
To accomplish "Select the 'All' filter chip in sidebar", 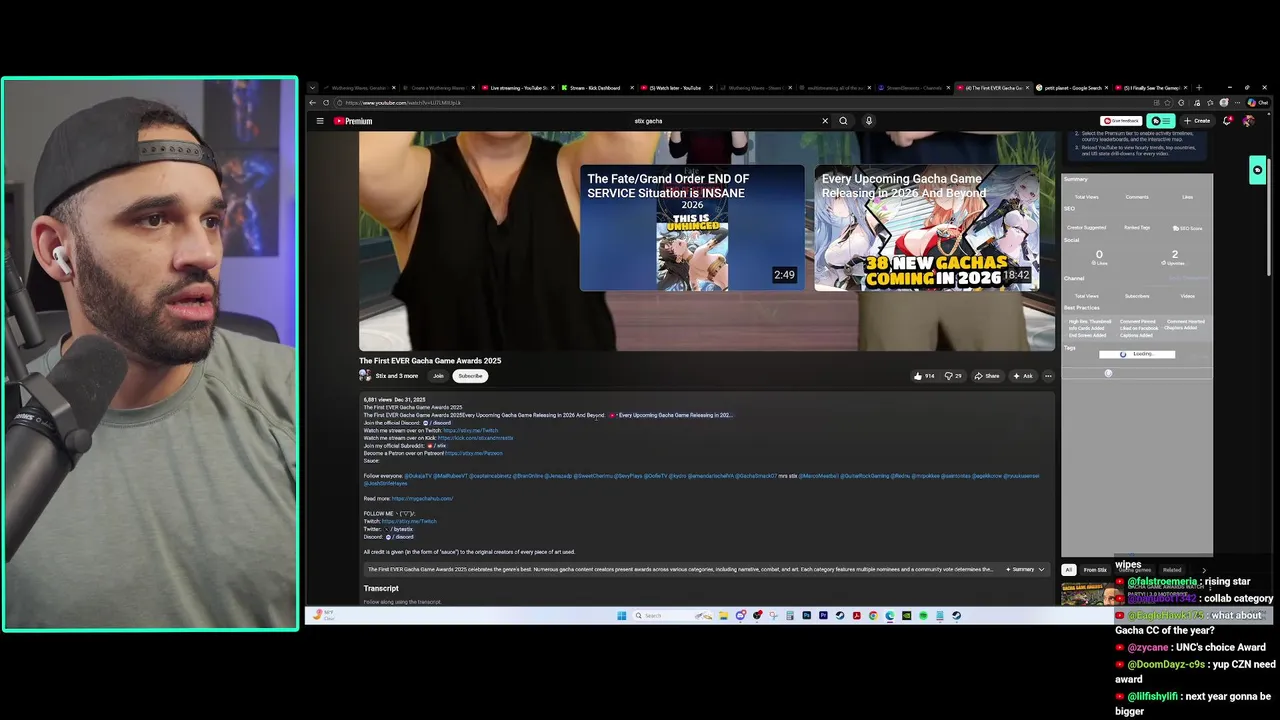I will click(x=1068, y=570).
